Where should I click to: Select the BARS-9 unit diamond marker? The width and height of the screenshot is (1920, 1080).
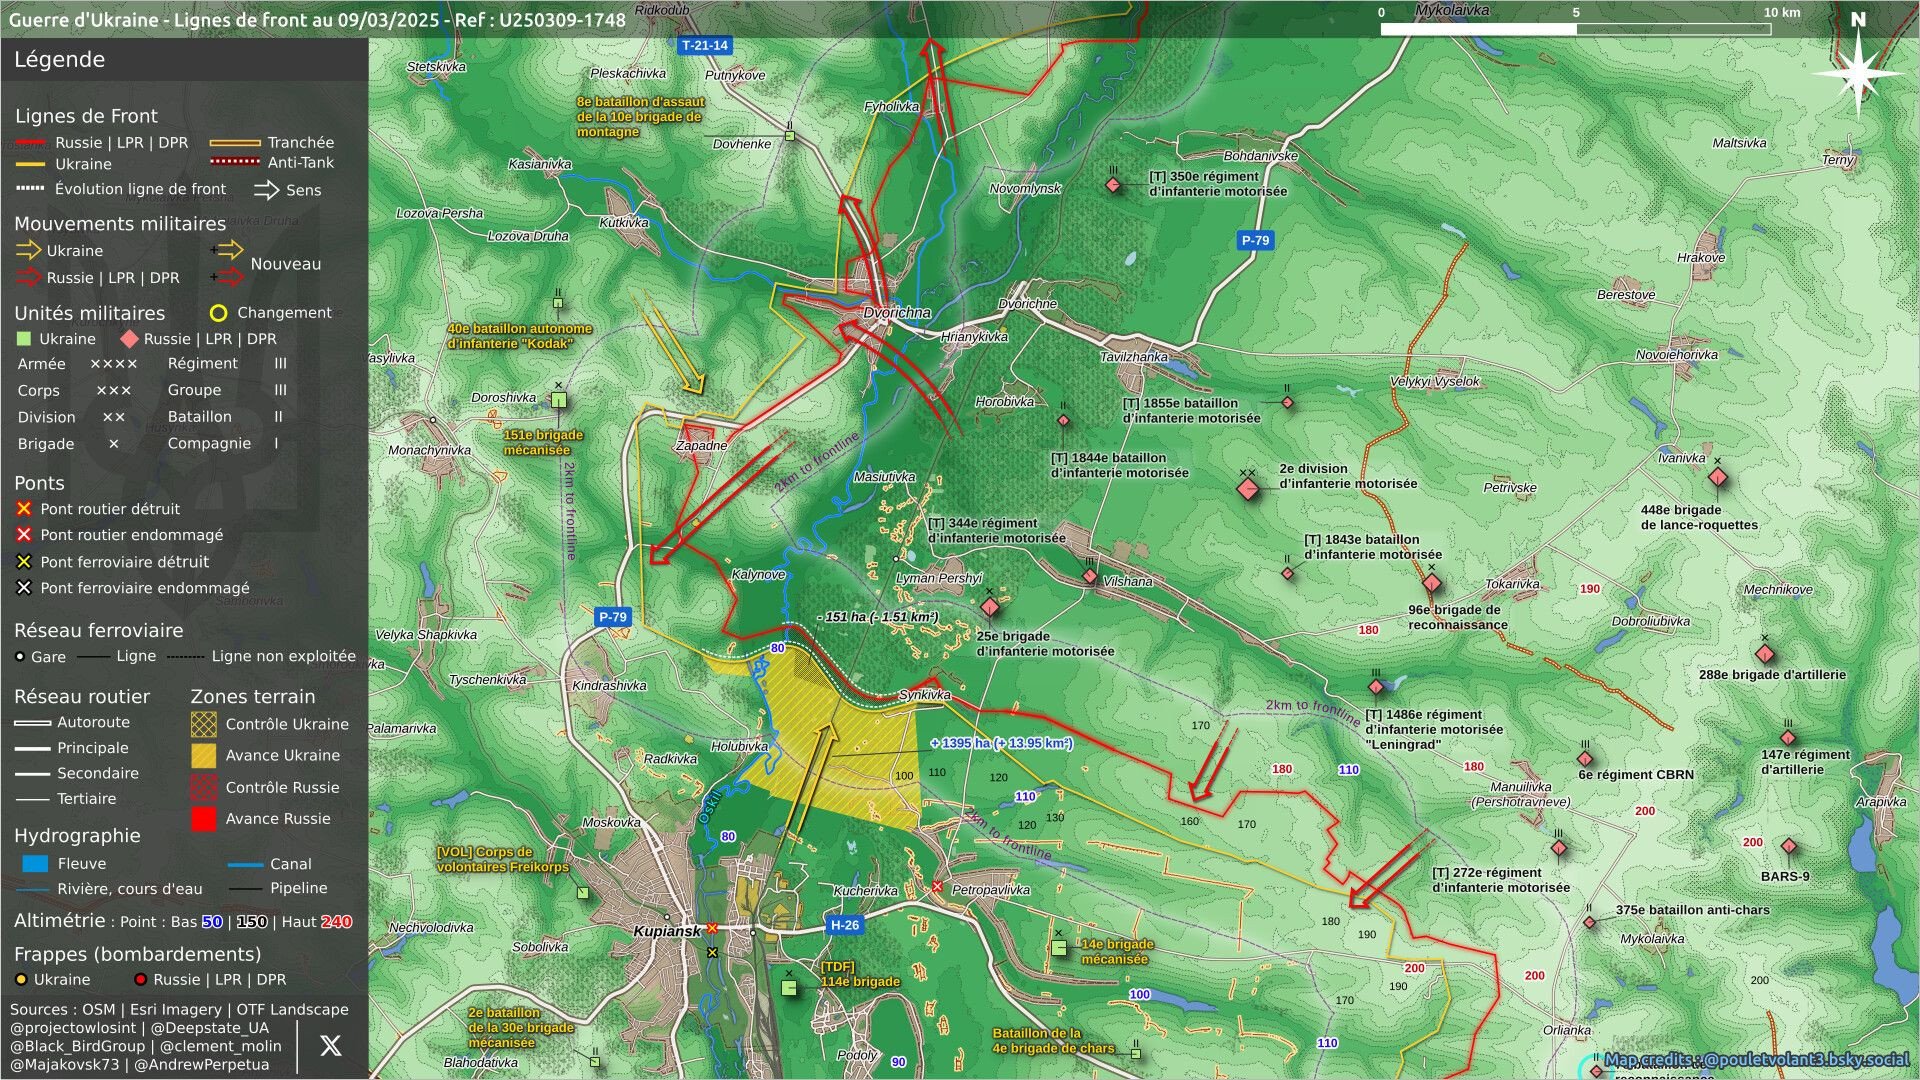click(1789, 846)
